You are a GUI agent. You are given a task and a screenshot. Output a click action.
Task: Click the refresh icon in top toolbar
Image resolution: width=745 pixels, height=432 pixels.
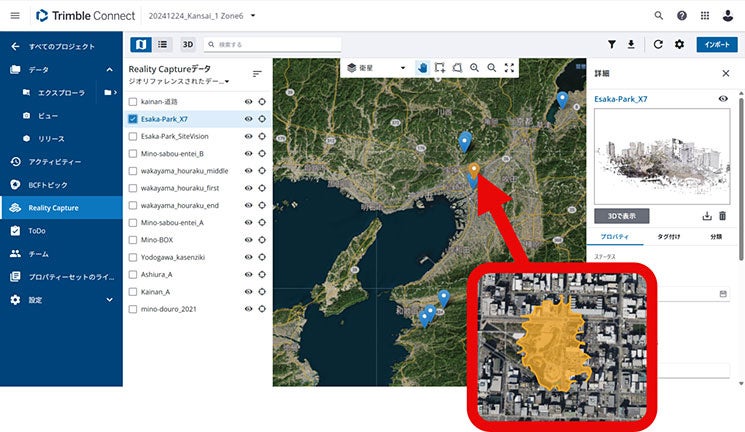(658, 45)
